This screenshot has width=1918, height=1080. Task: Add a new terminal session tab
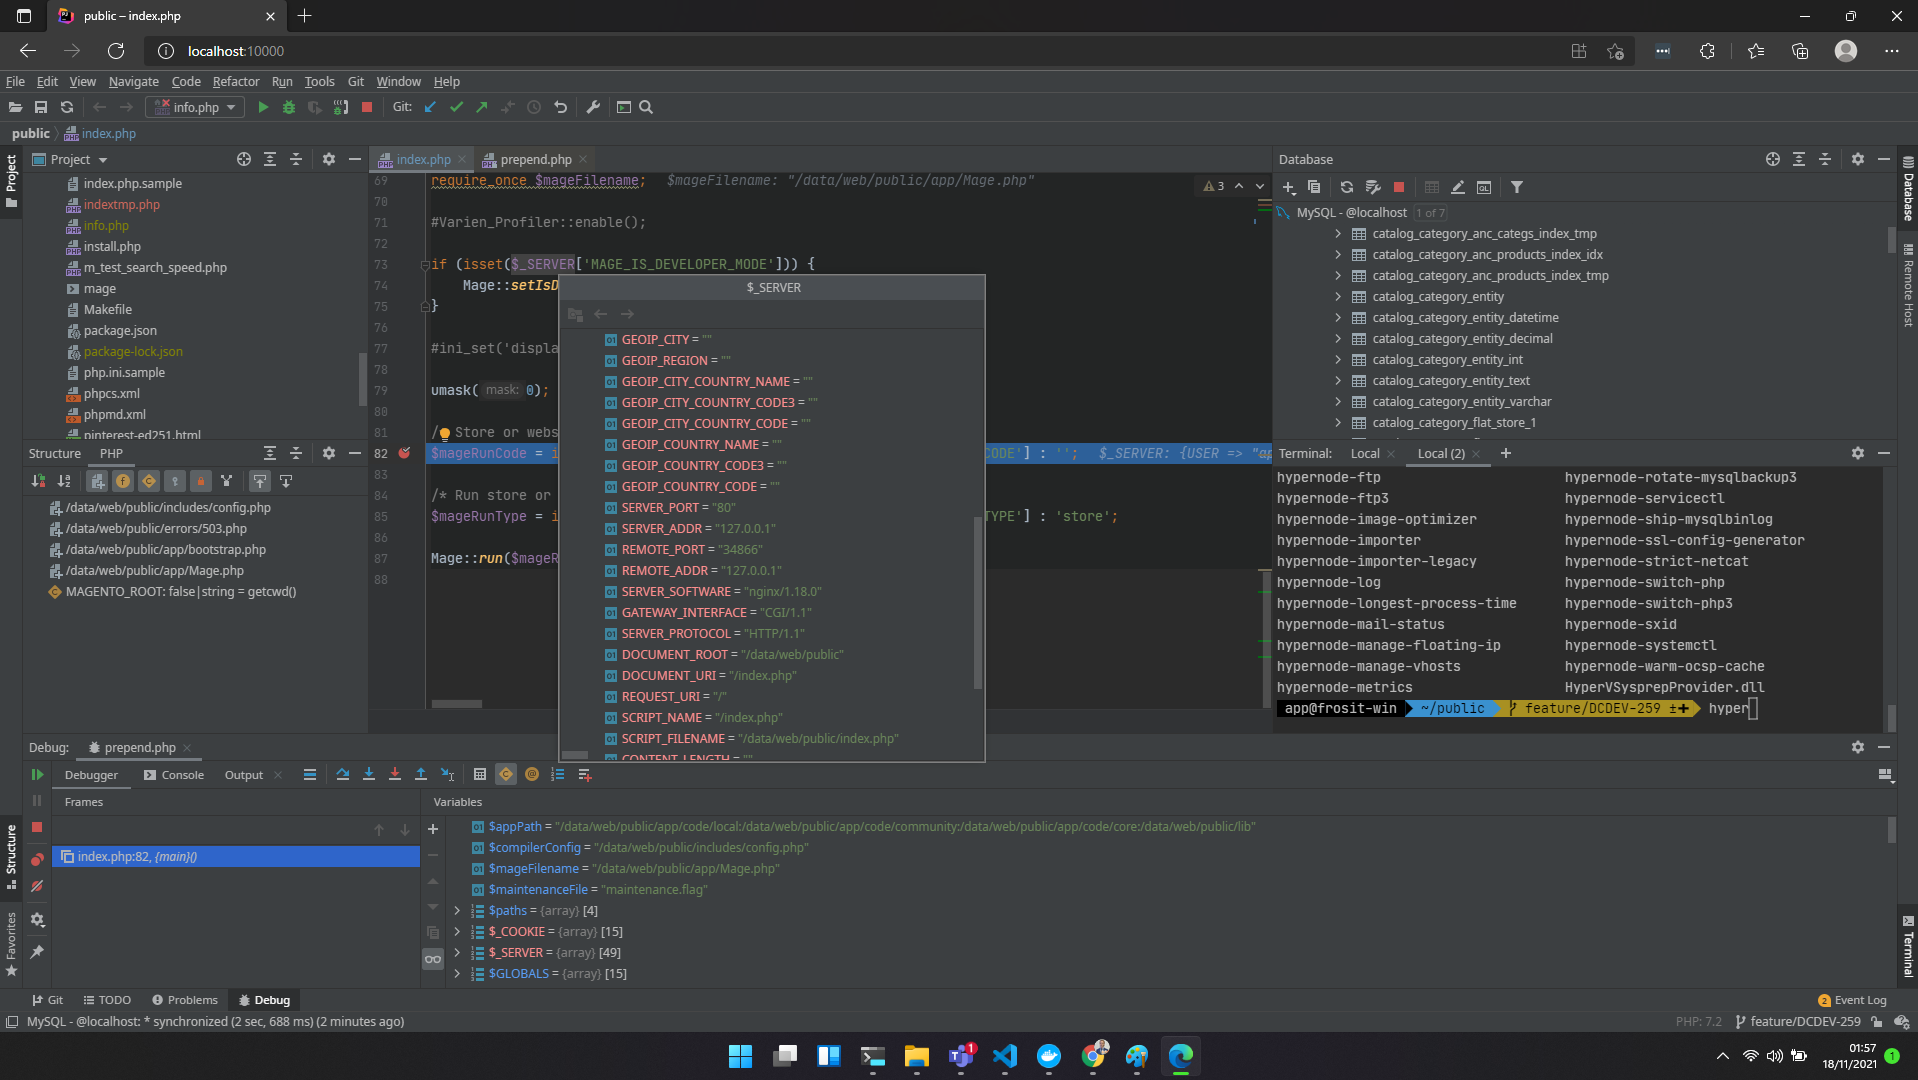[x=1505, y=453]
